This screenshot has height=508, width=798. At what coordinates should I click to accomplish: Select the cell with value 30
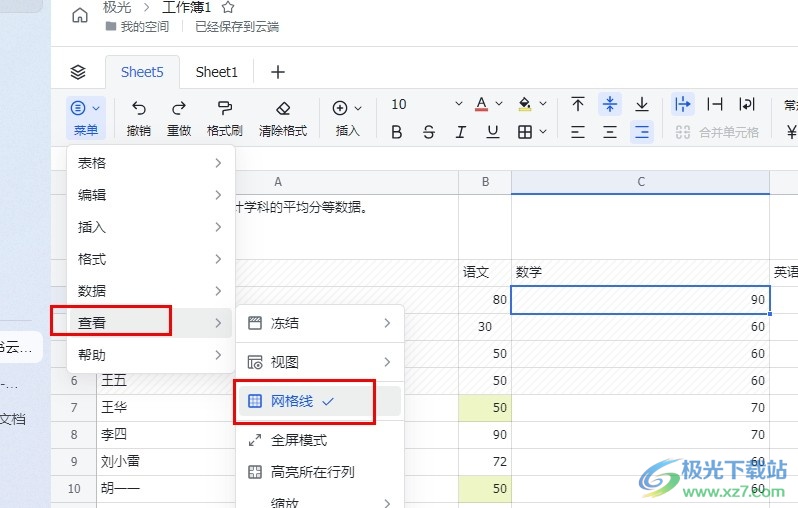[x=485, y=327]
